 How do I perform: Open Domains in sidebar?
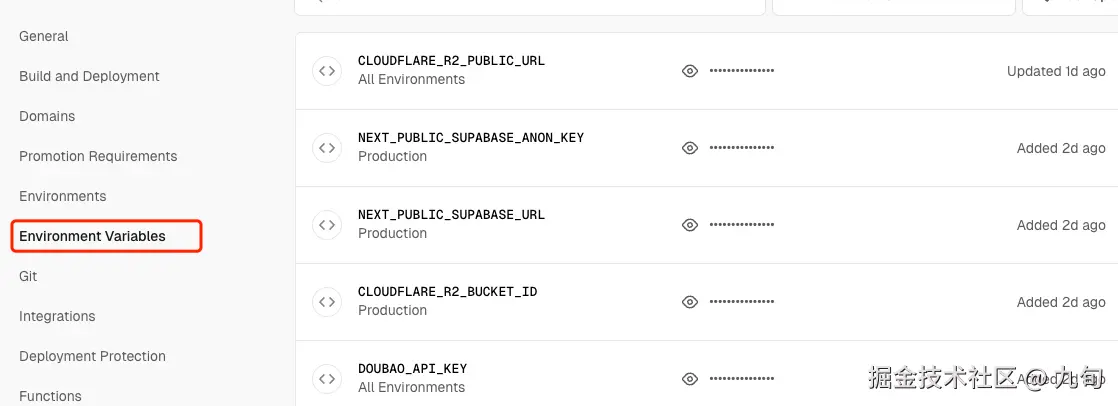pyautogui.click(x=47, y=116)
